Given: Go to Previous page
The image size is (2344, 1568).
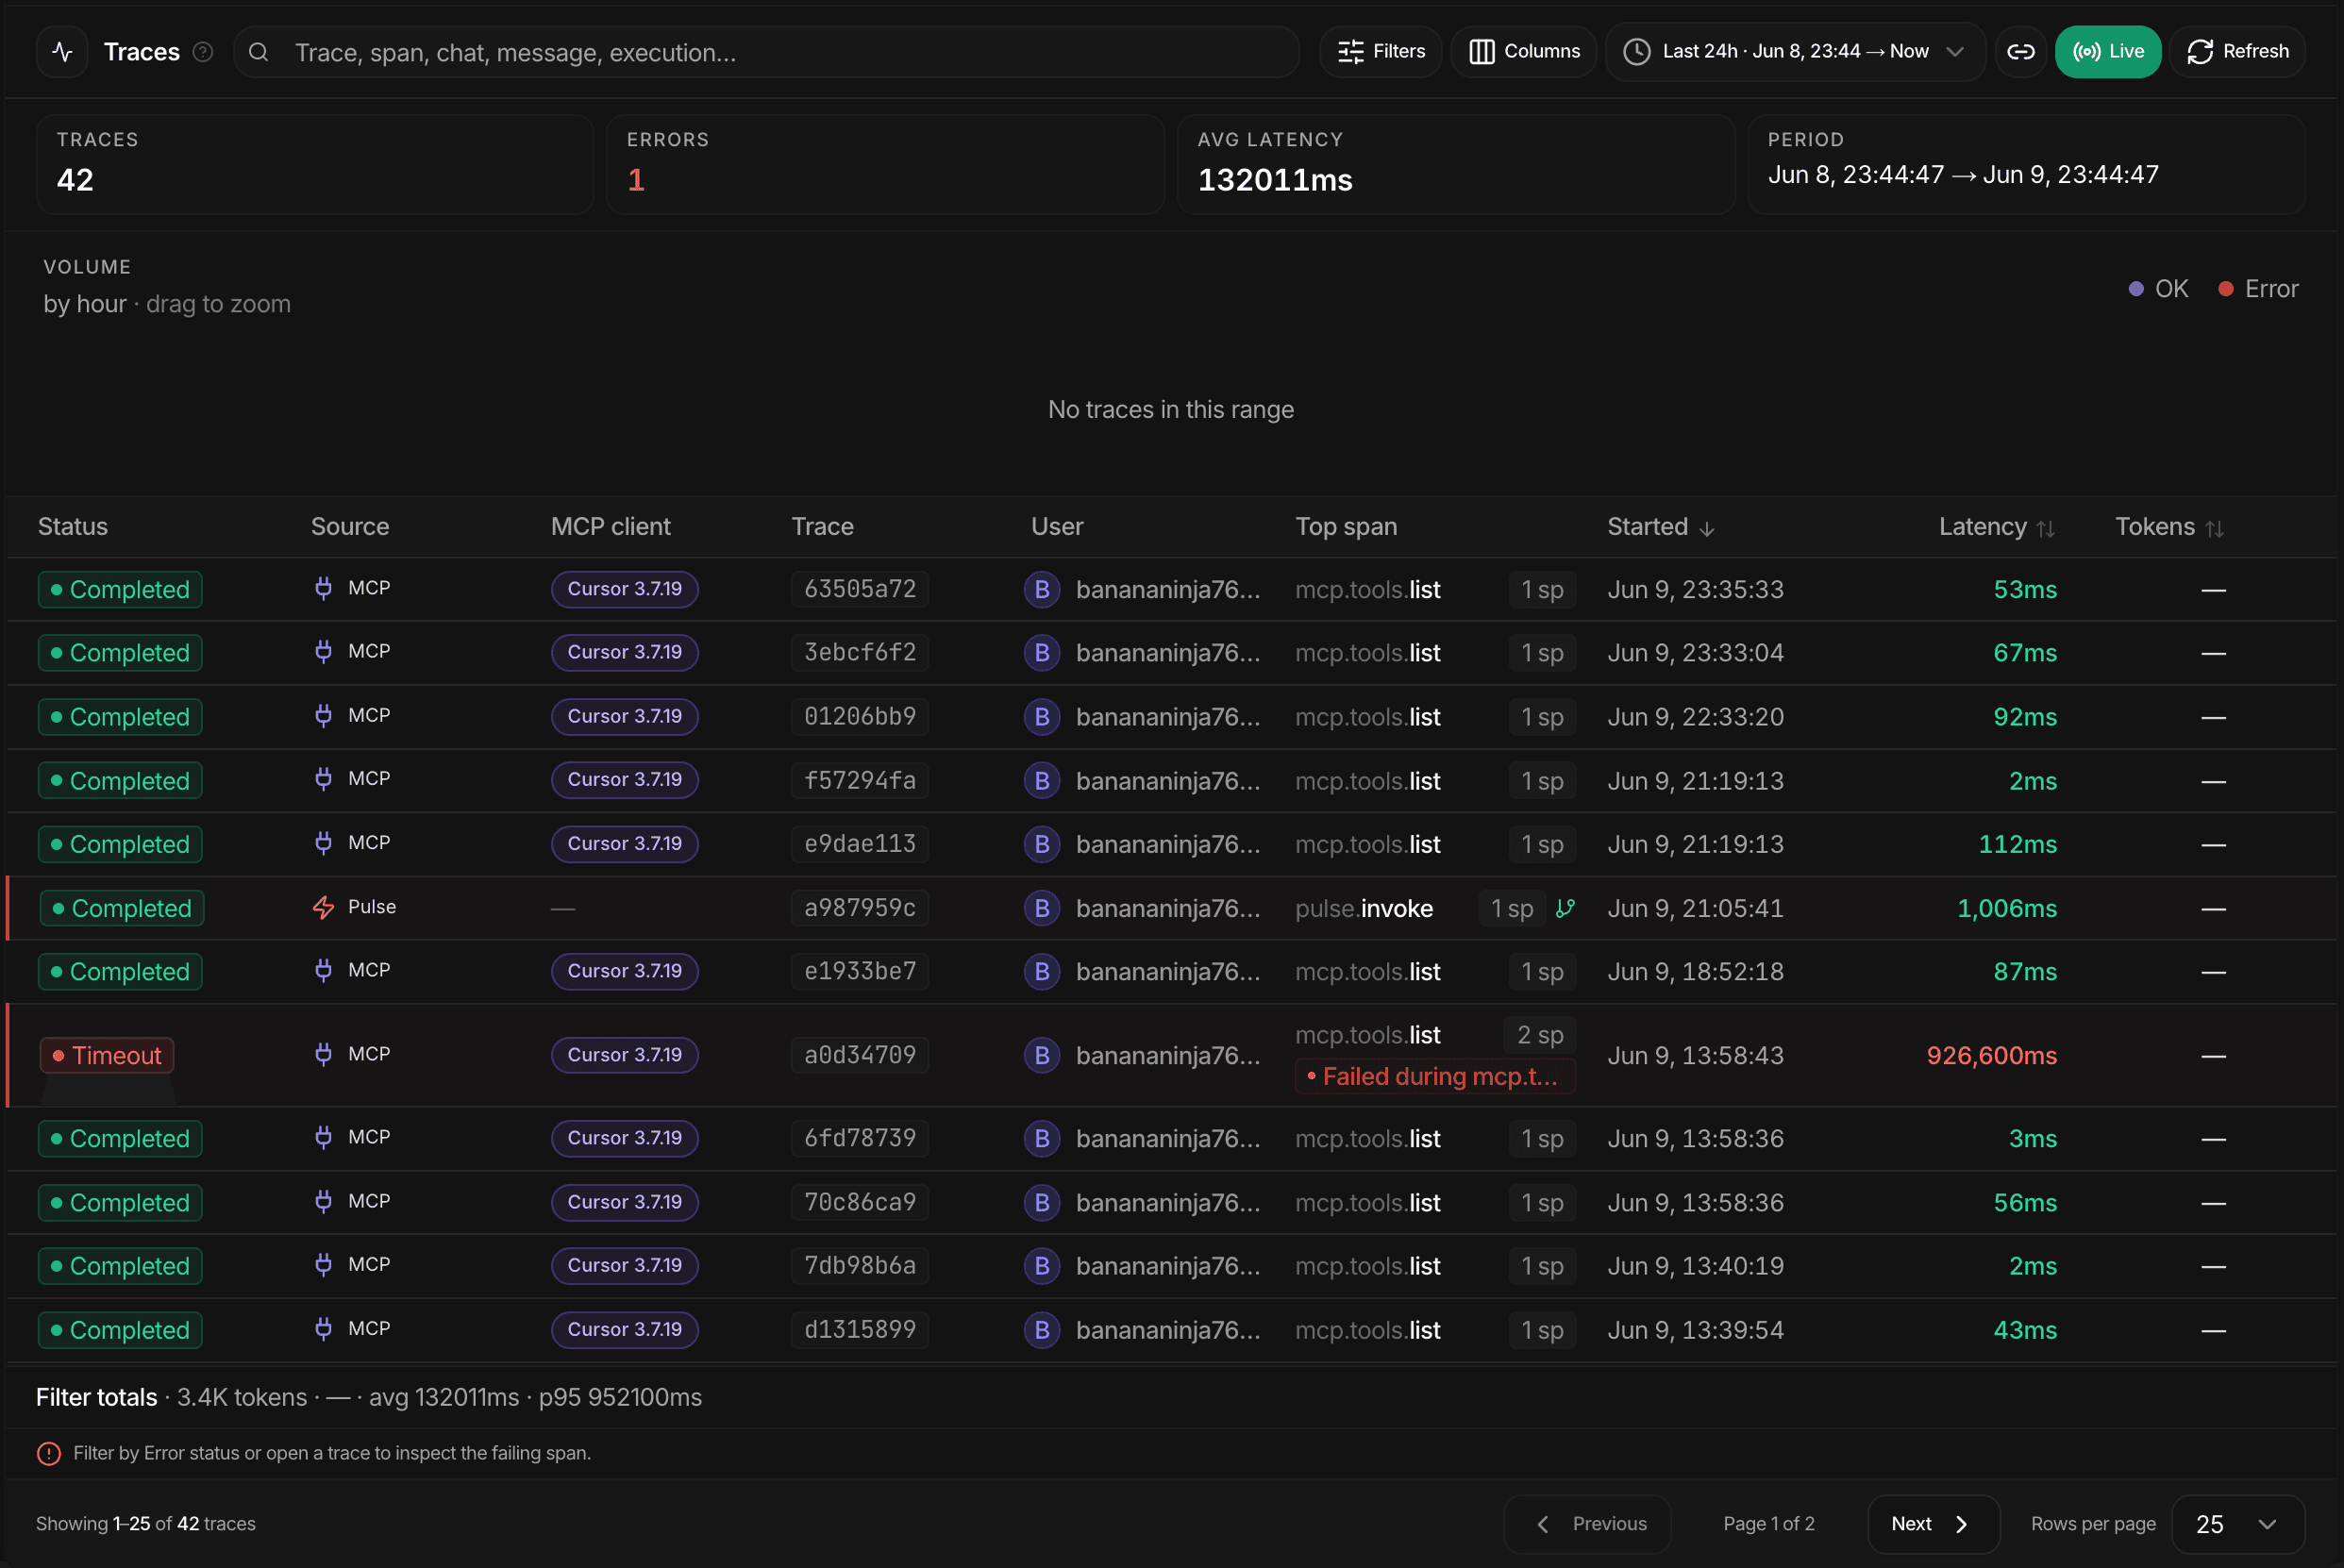Looking at the screenshot, I should (1587, 1524).
